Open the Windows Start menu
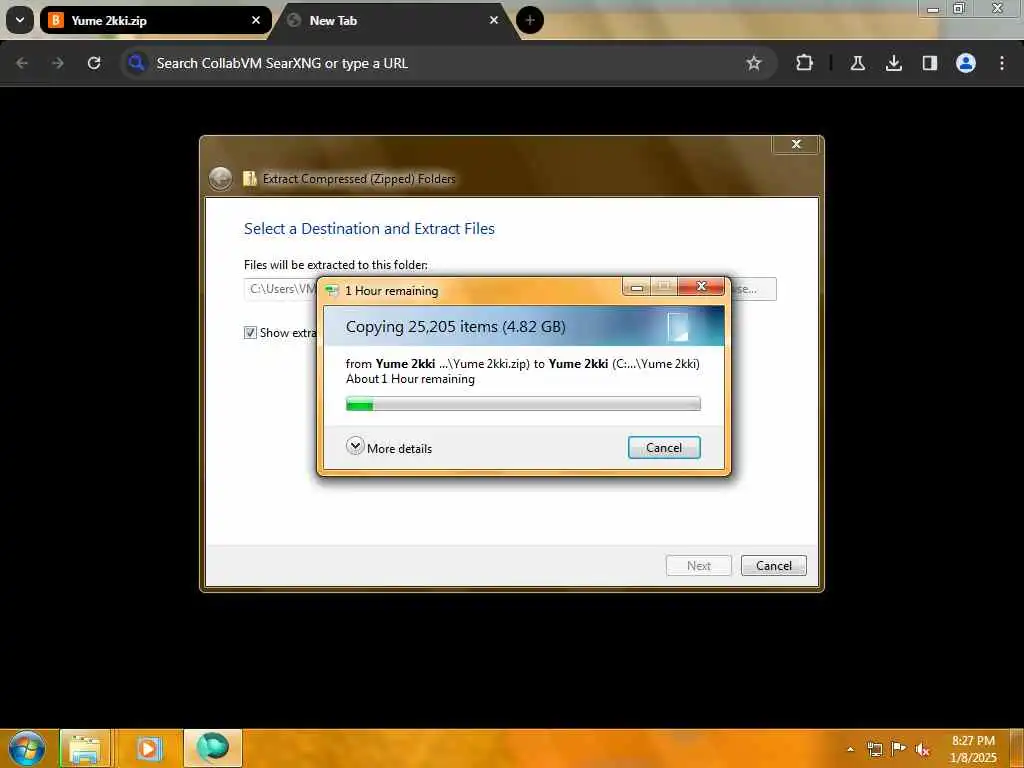Screen dimensions: 1024x768 26,748
